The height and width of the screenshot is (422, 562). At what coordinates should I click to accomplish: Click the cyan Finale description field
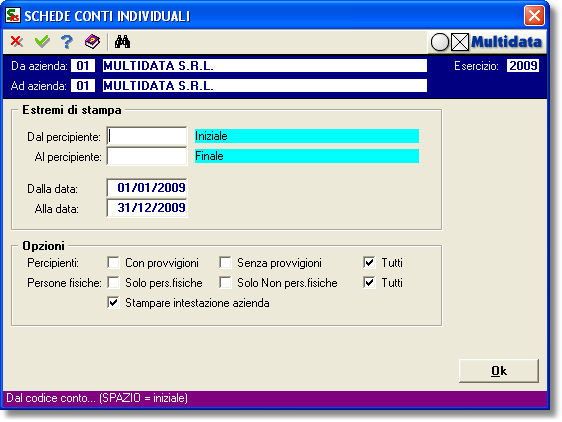[307, 156]
